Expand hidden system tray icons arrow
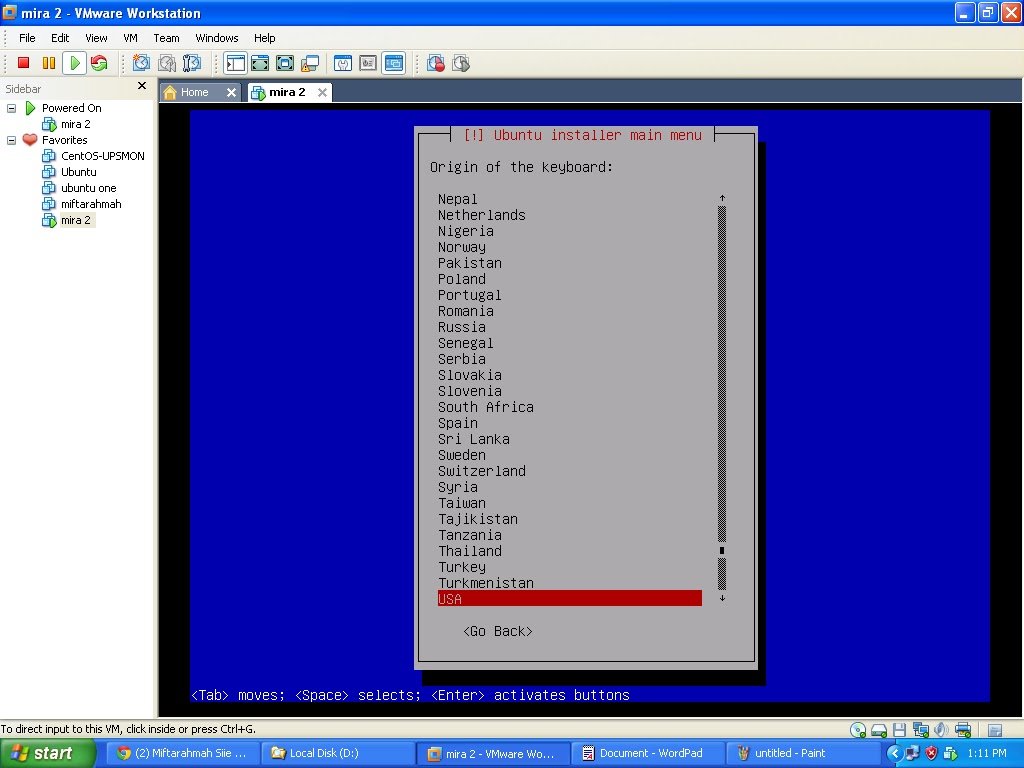Image resolution: width=1024 pixels, height=768 pixels. 894,754
